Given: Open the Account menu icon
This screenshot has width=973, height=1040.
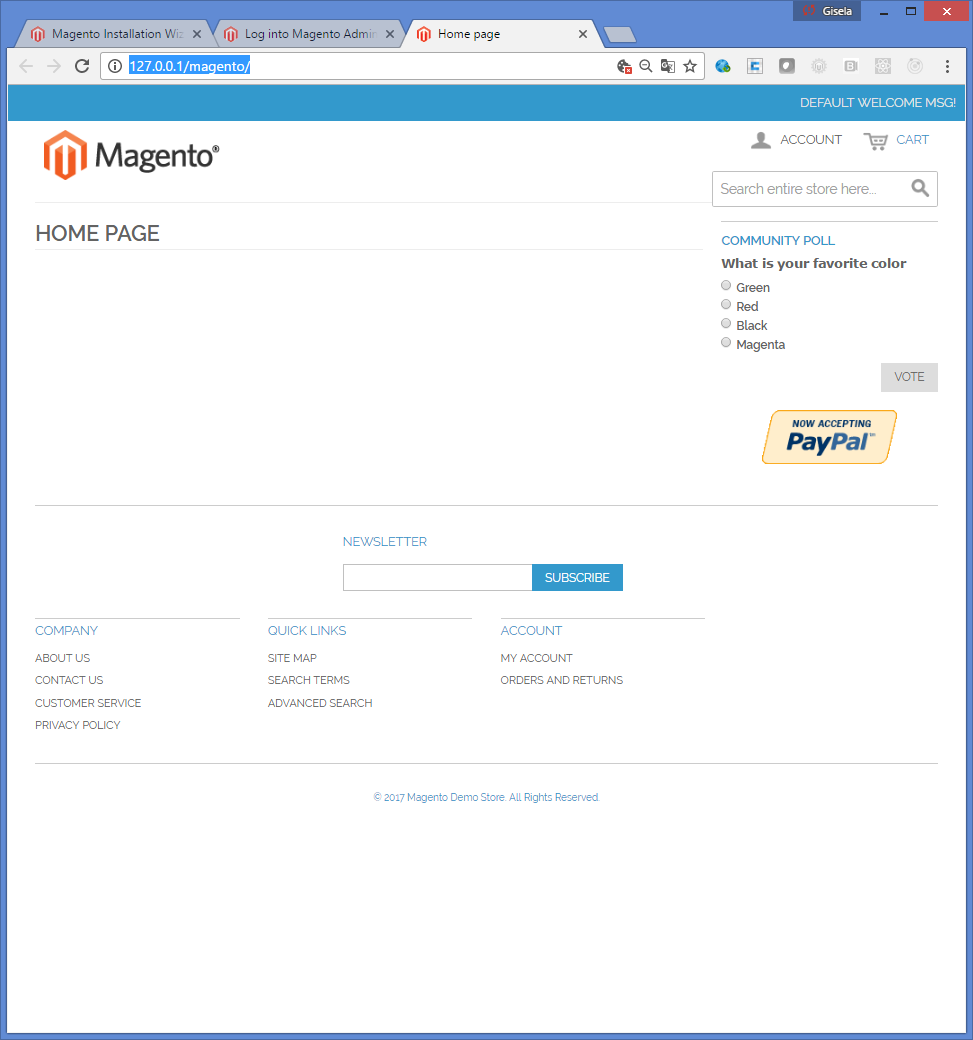Looking at the screenshot, I should point(761,140).
